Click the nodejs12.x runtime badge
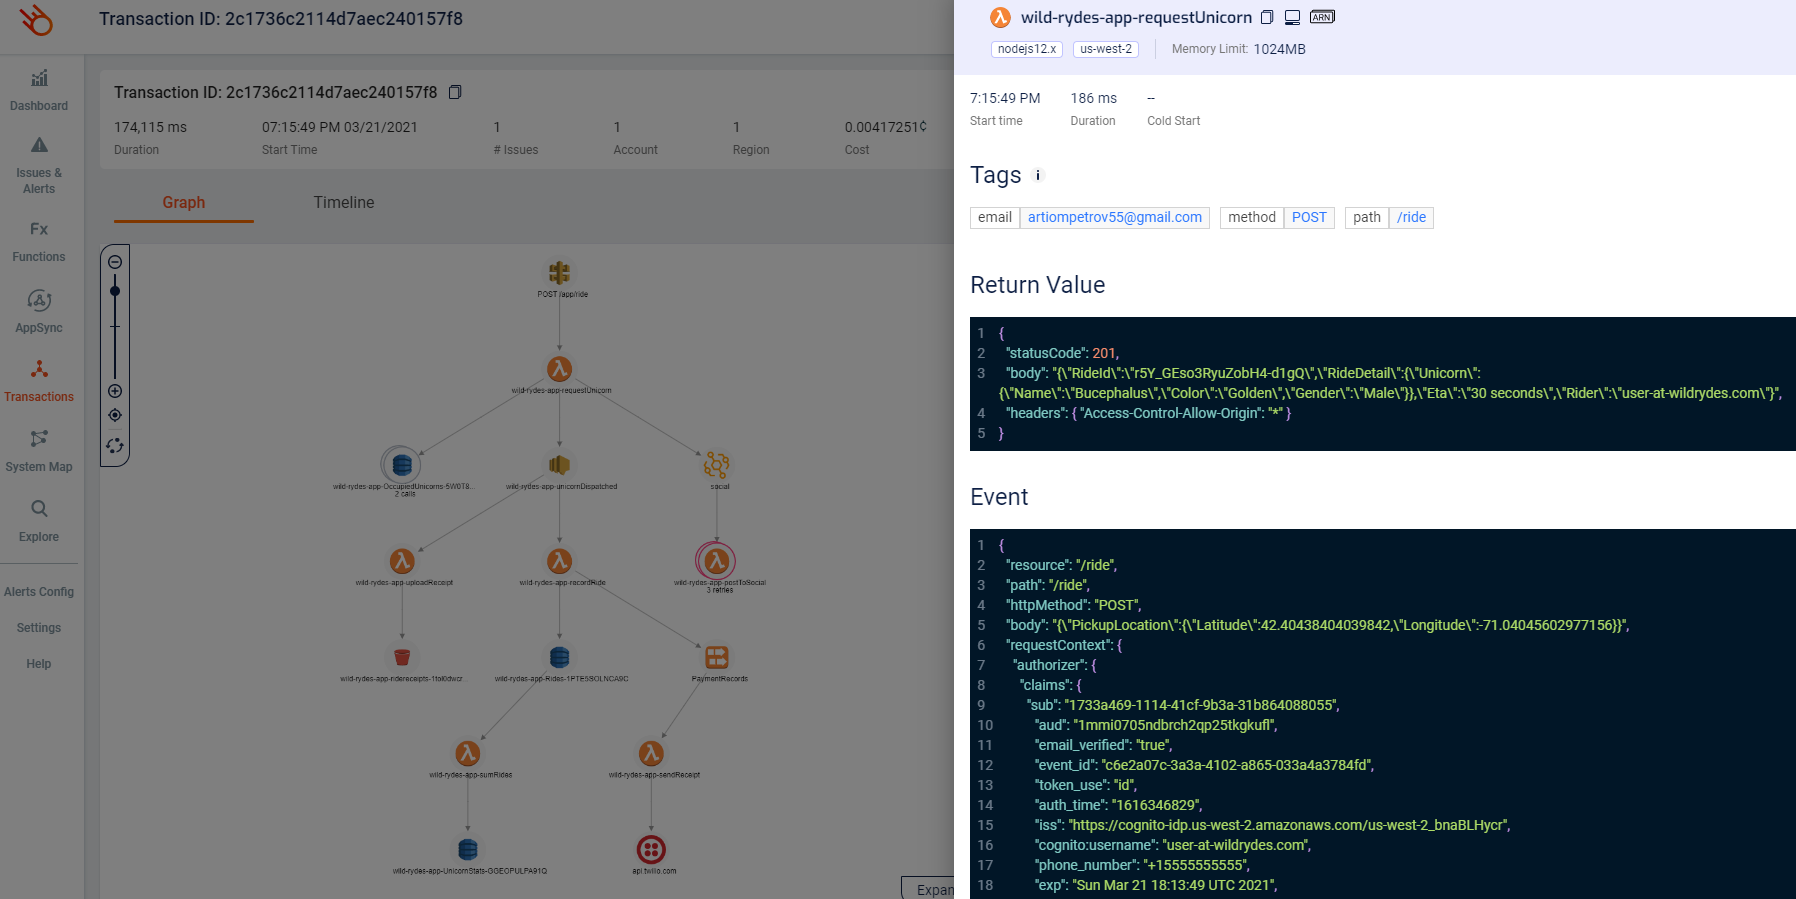Screen dimensions: 1796x899 point(1027,49)
